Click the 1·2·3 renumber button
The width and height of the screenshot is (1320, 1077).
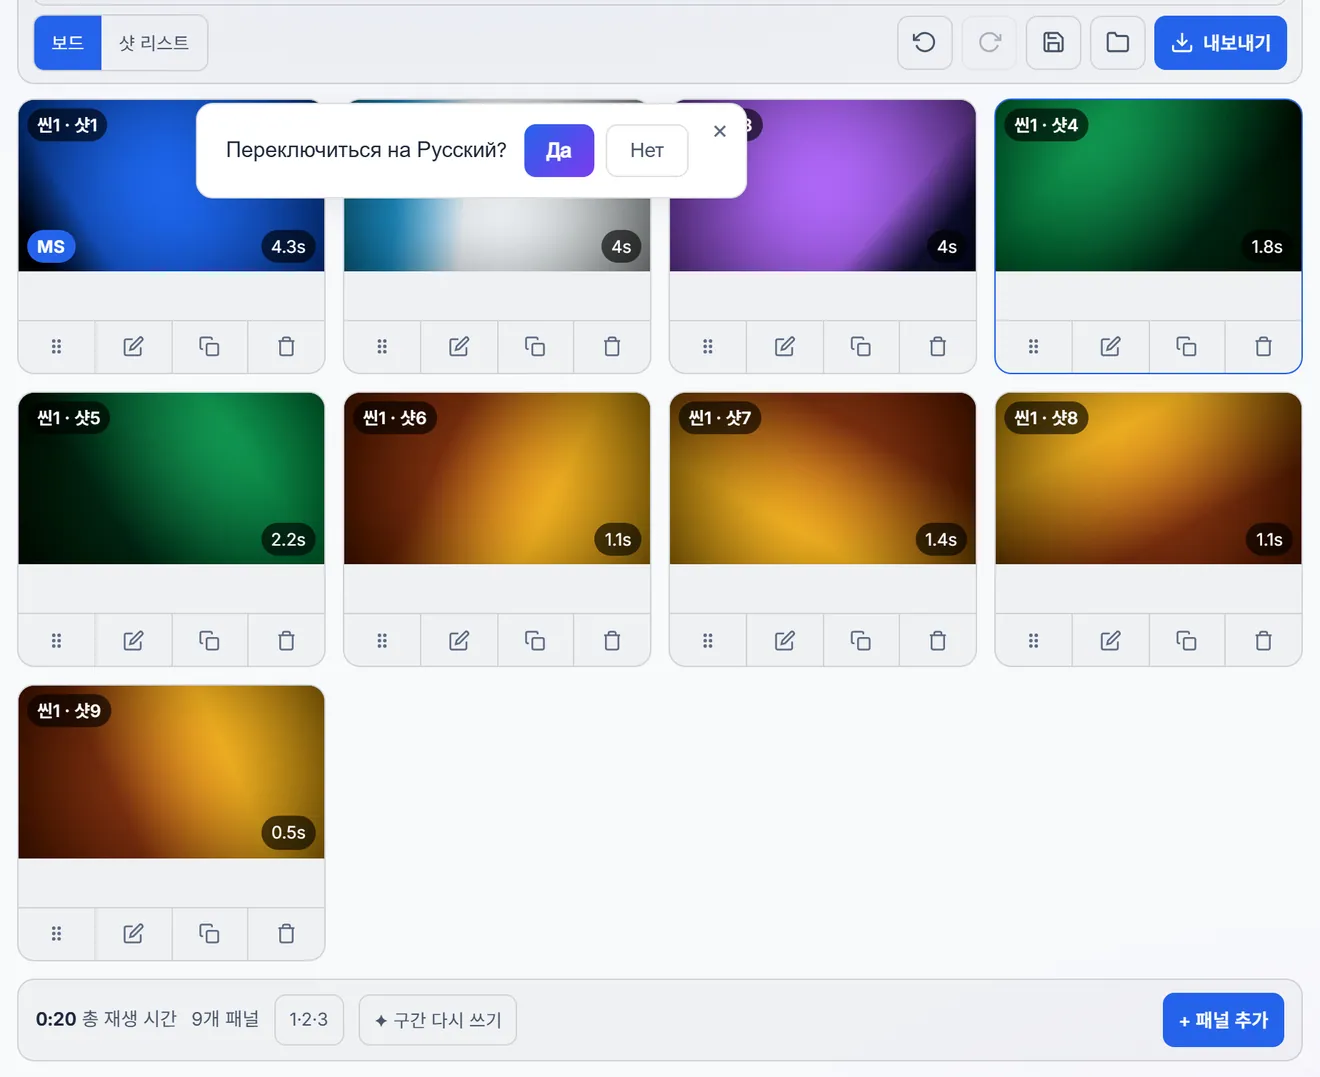(x=309, y=1020)
